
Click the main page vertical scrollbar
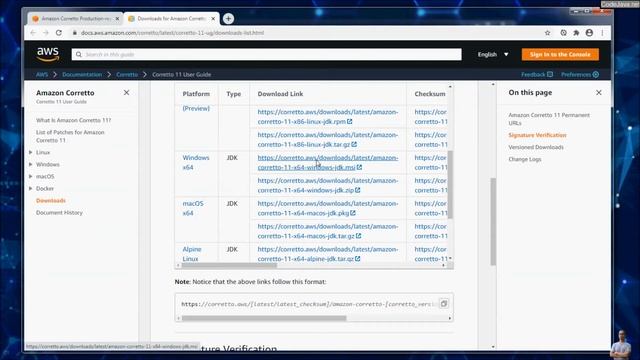point(493,222)
